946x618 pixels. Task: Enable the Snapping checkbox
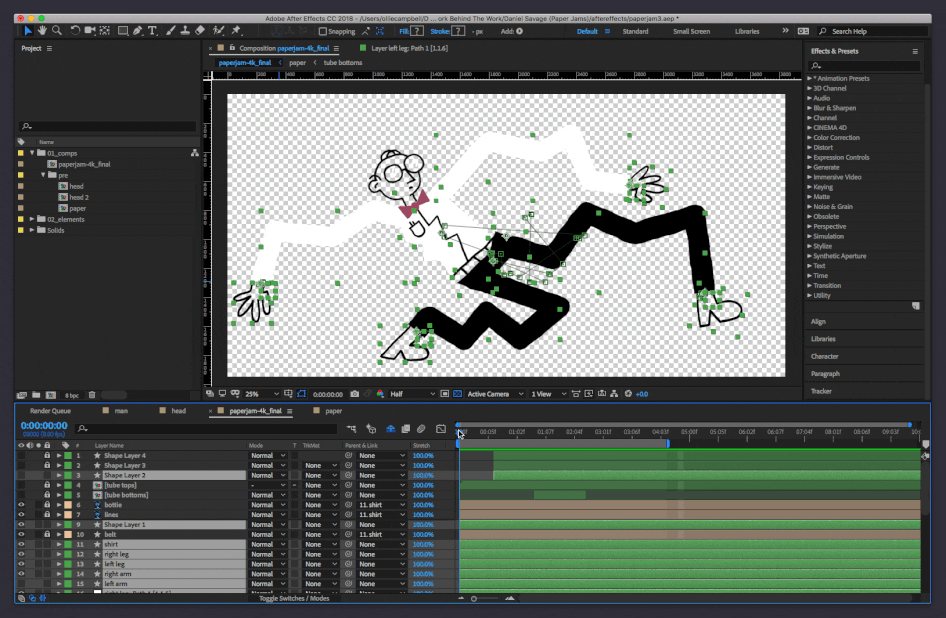(x=323, y=31)
